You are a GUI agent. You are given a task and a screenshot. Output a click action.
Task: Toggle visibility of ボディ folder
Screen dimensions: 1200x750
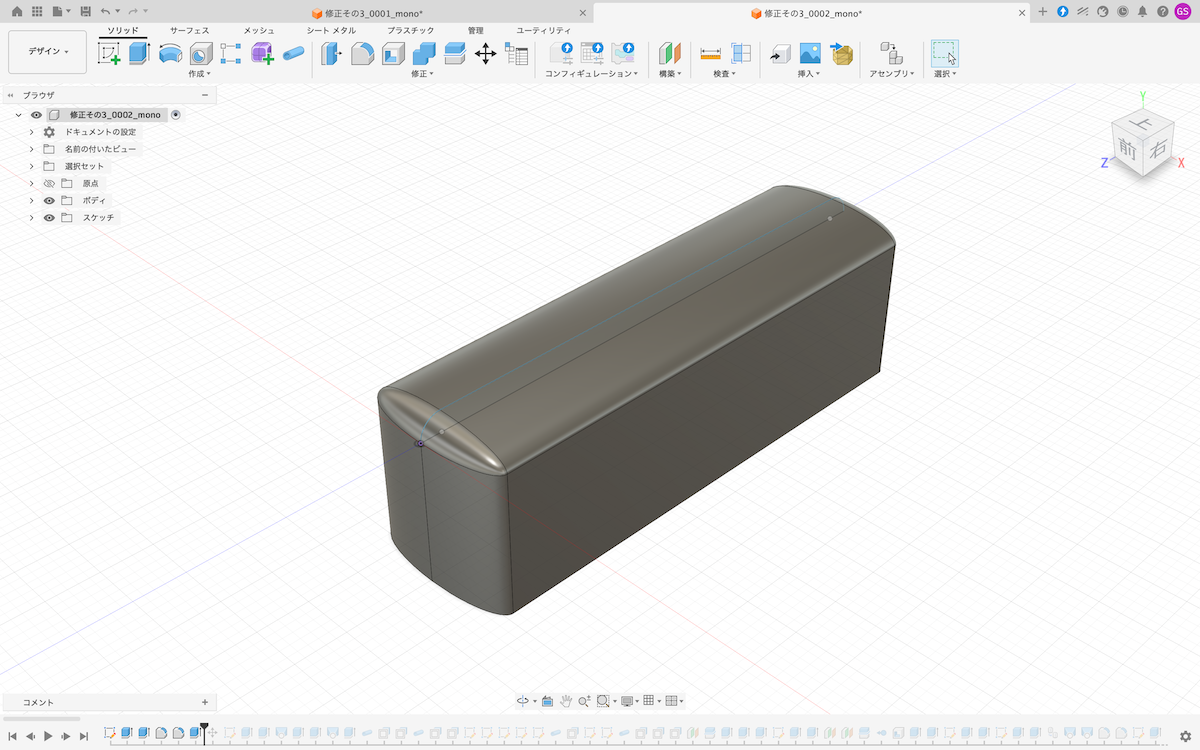[x=49, y=201]
